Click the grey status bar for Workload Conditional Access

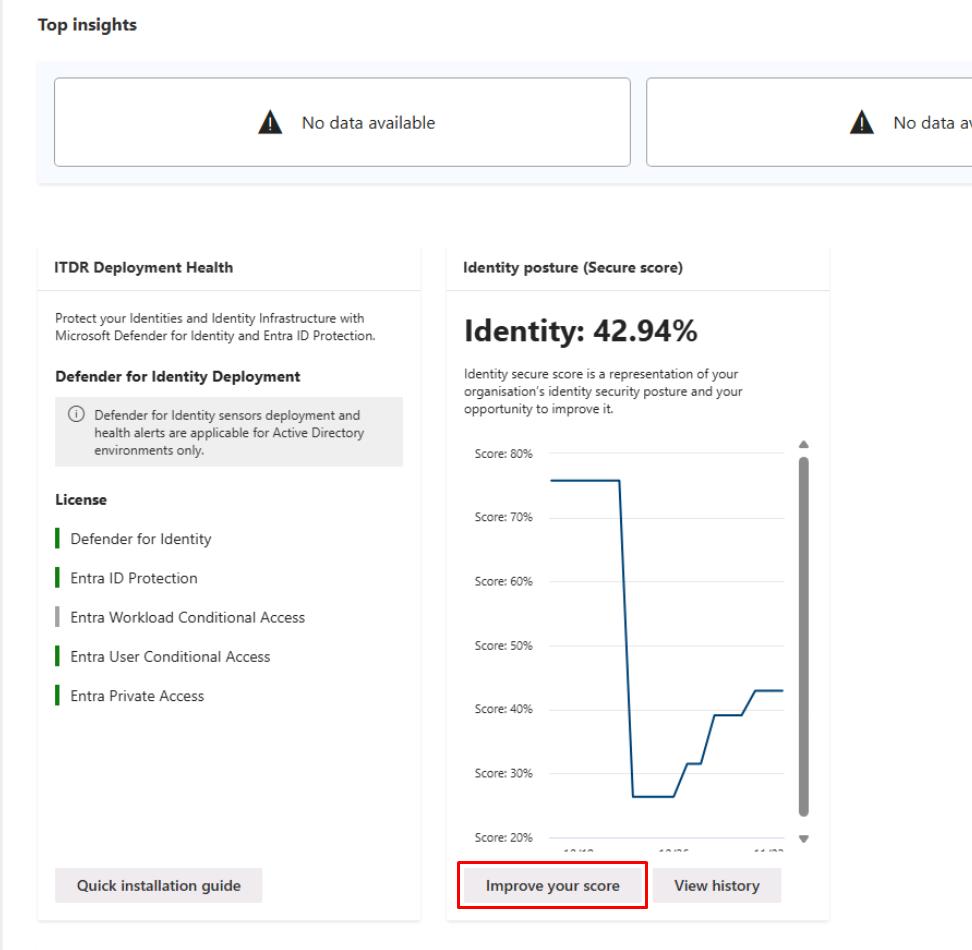[x=56, y=618]
